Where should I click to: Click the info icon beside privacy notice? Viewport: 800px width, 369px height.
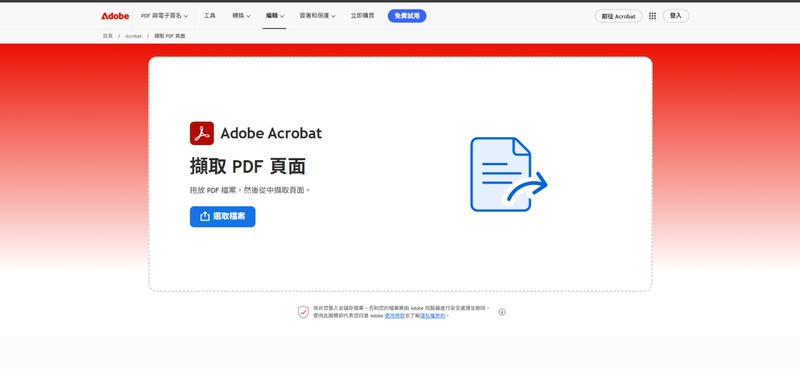(x=502, y=312)
